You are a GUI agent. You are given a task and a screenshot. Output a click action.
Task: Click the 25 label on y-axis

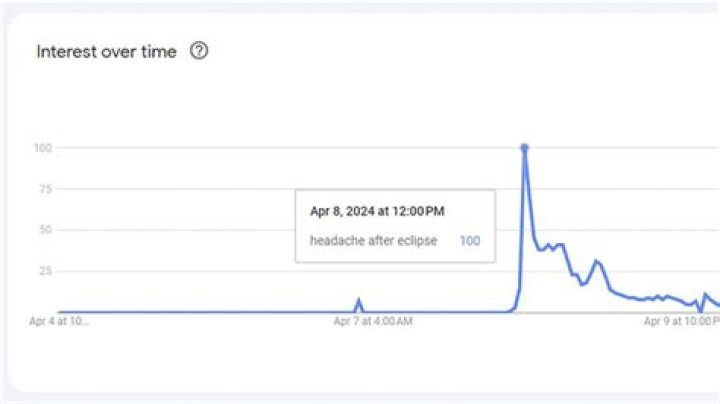tap(45, 271)
